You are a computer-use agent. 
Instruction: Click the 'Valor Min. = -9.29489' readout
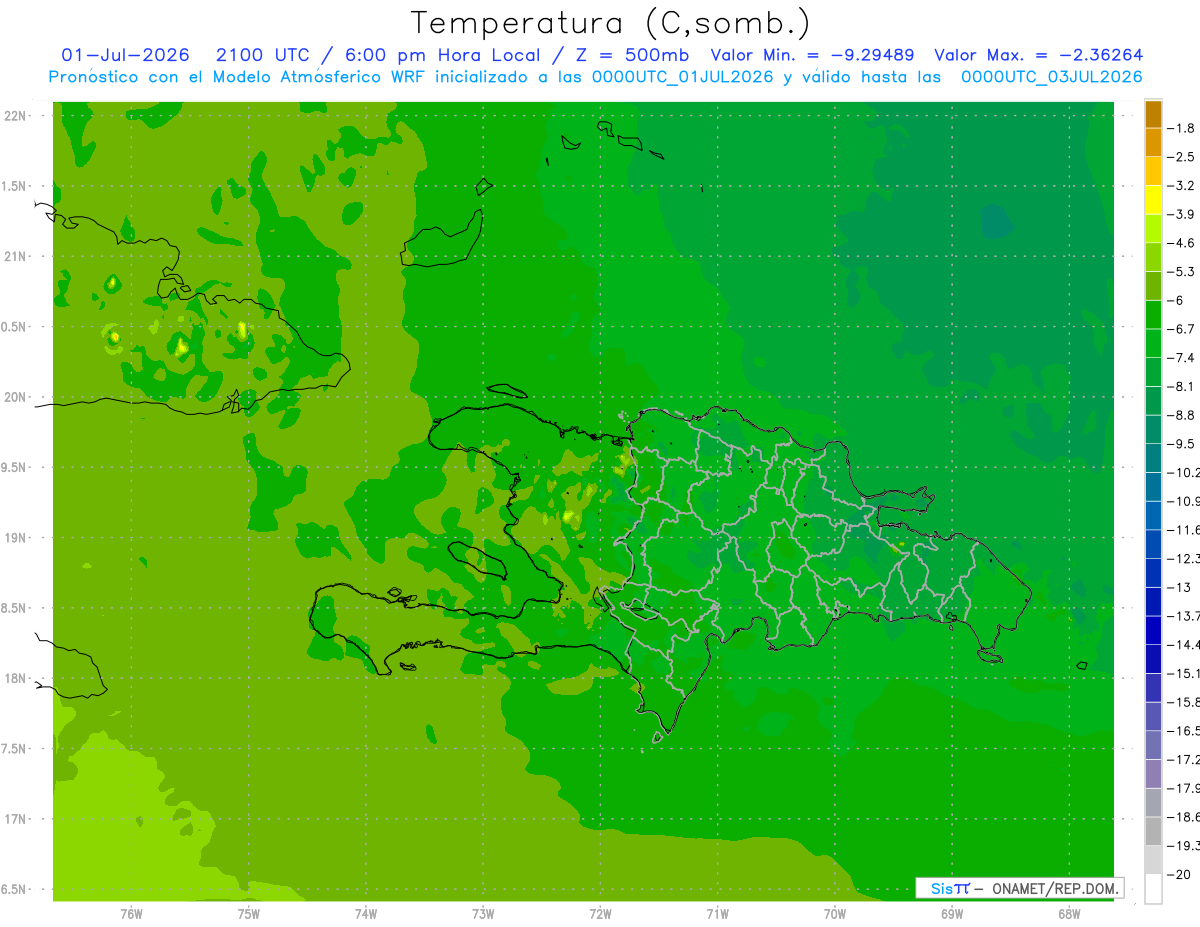coord(812,55)
